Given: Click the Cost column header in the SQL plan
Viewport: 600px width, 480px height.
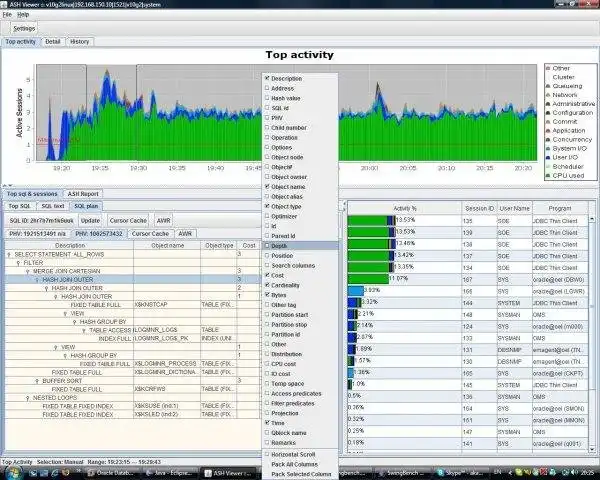Looking at the screenshot, I should click(x=249, y=246).
